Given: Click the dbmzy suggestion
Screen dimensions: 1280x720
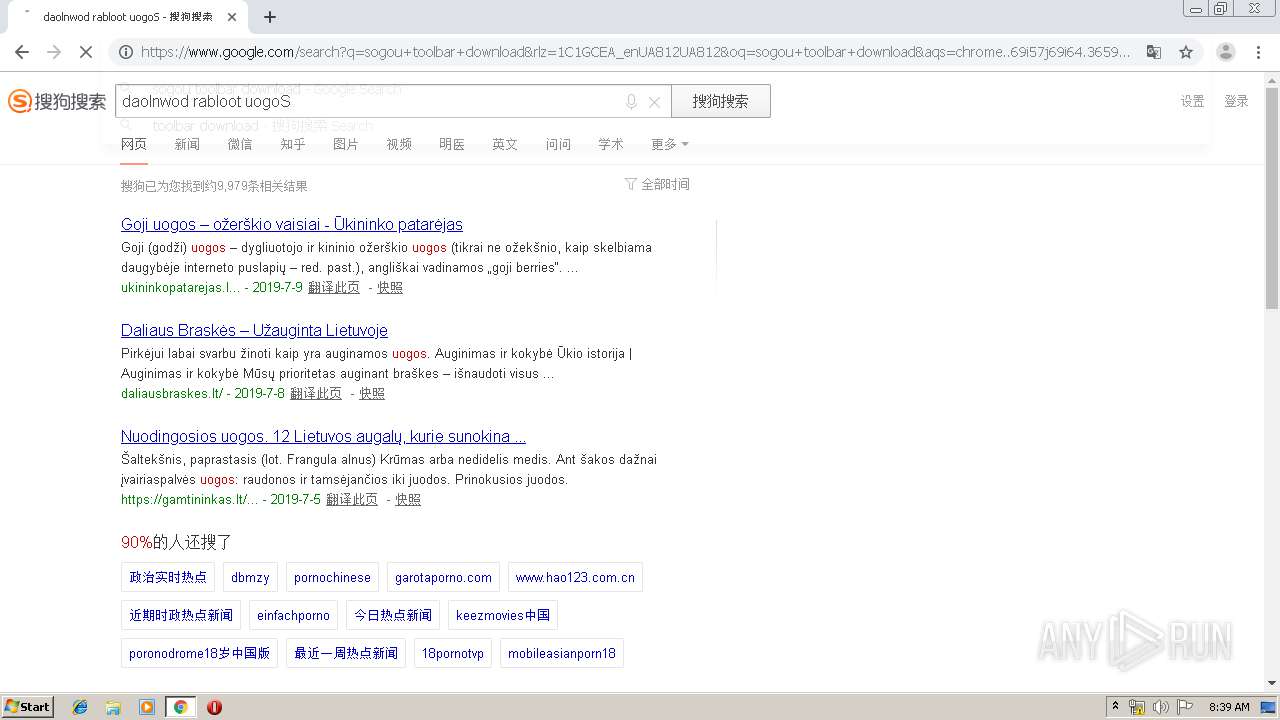Looking at the screenshot, I should [250, 577].
